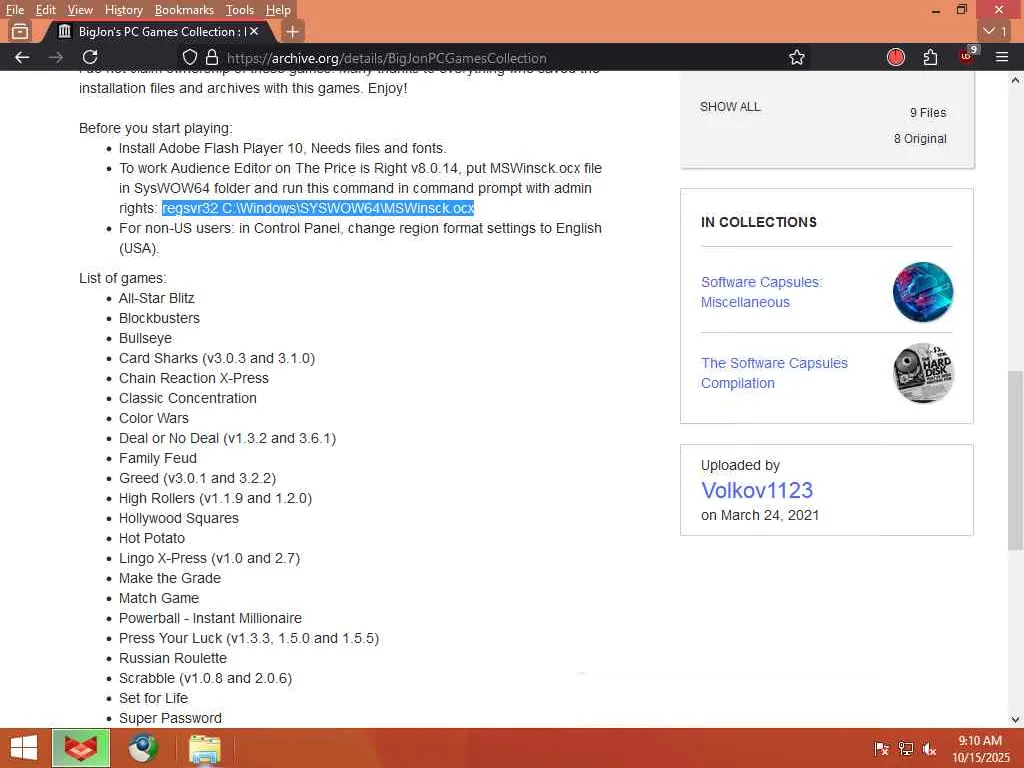The height and width of the screenshot is (768, 1024).
Task: Open Action Center flag tray icon
Action: point(881,748)
